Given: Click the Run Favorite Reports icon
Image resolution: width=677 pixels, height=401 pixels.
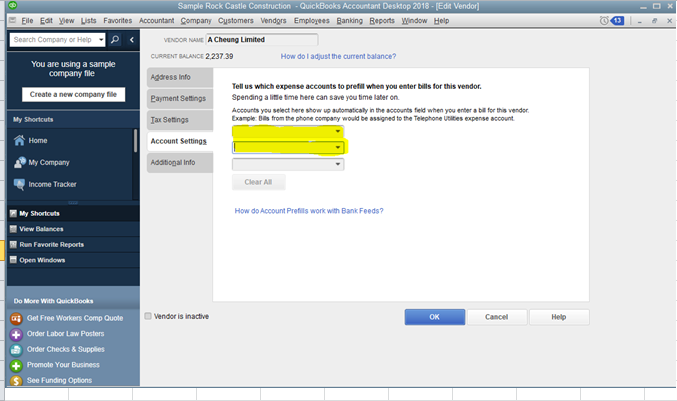Looking at the screenshot, I should pos(13,244).
